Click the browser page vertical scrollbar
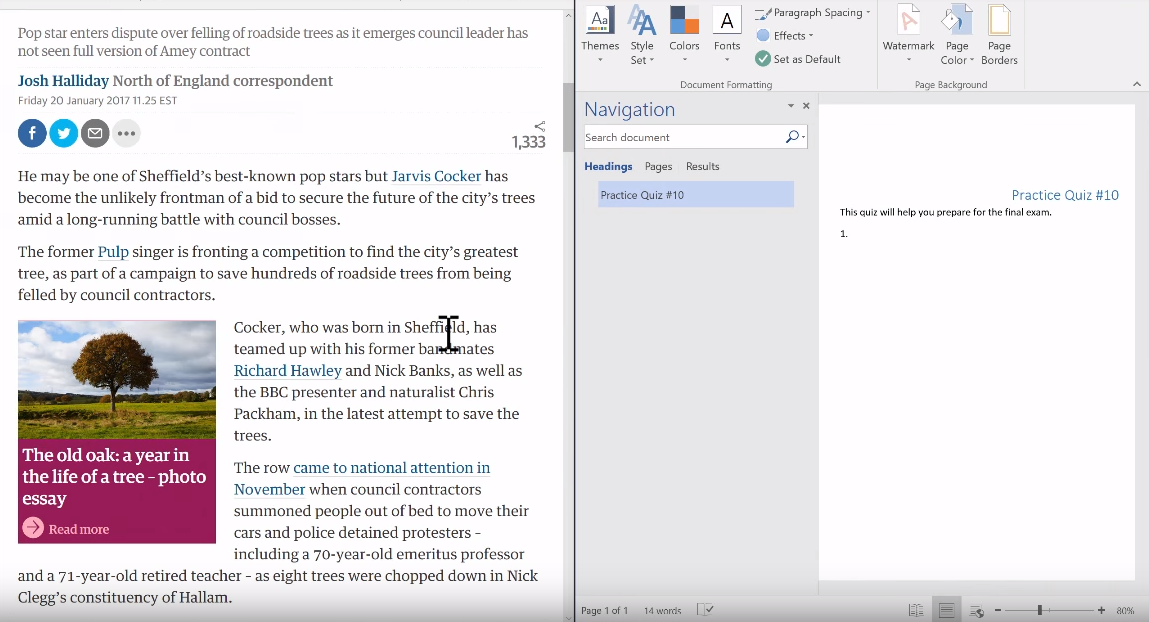The image size is (1149, 622). coord(569,118)
